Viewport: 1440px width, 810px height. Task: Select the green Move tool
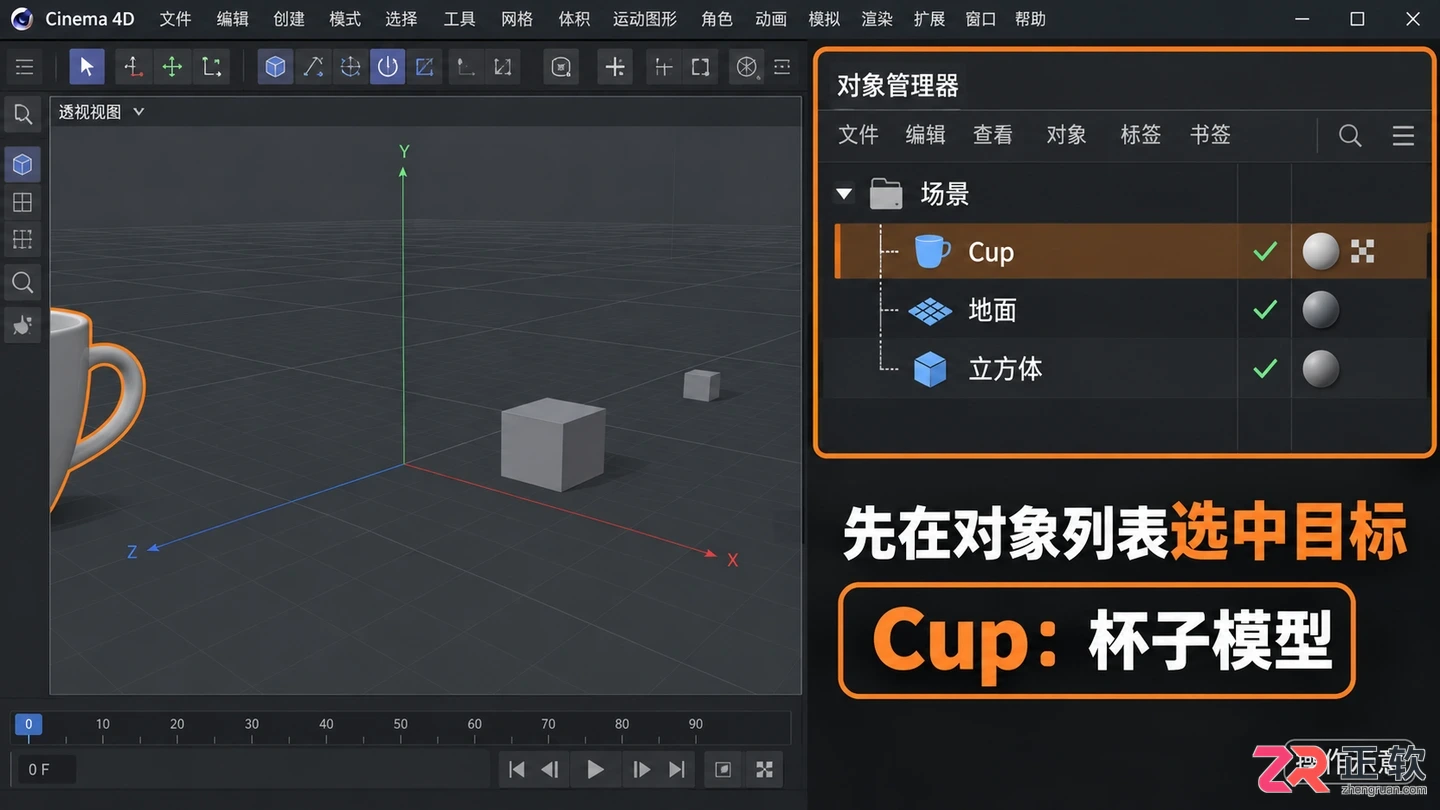tap(172, 67)
